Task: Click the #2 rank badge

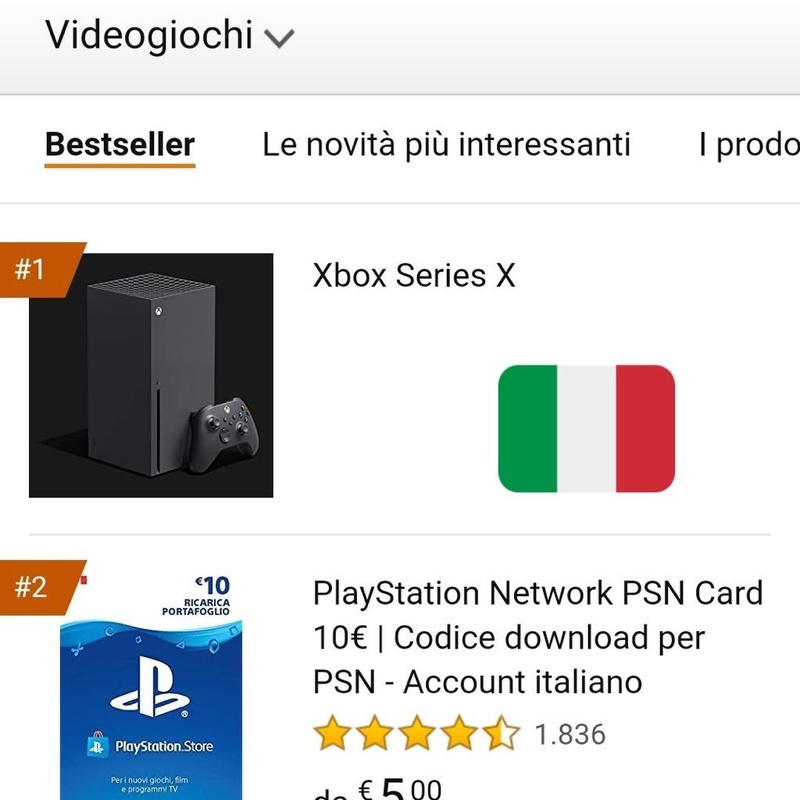Action: coord(32,587)
